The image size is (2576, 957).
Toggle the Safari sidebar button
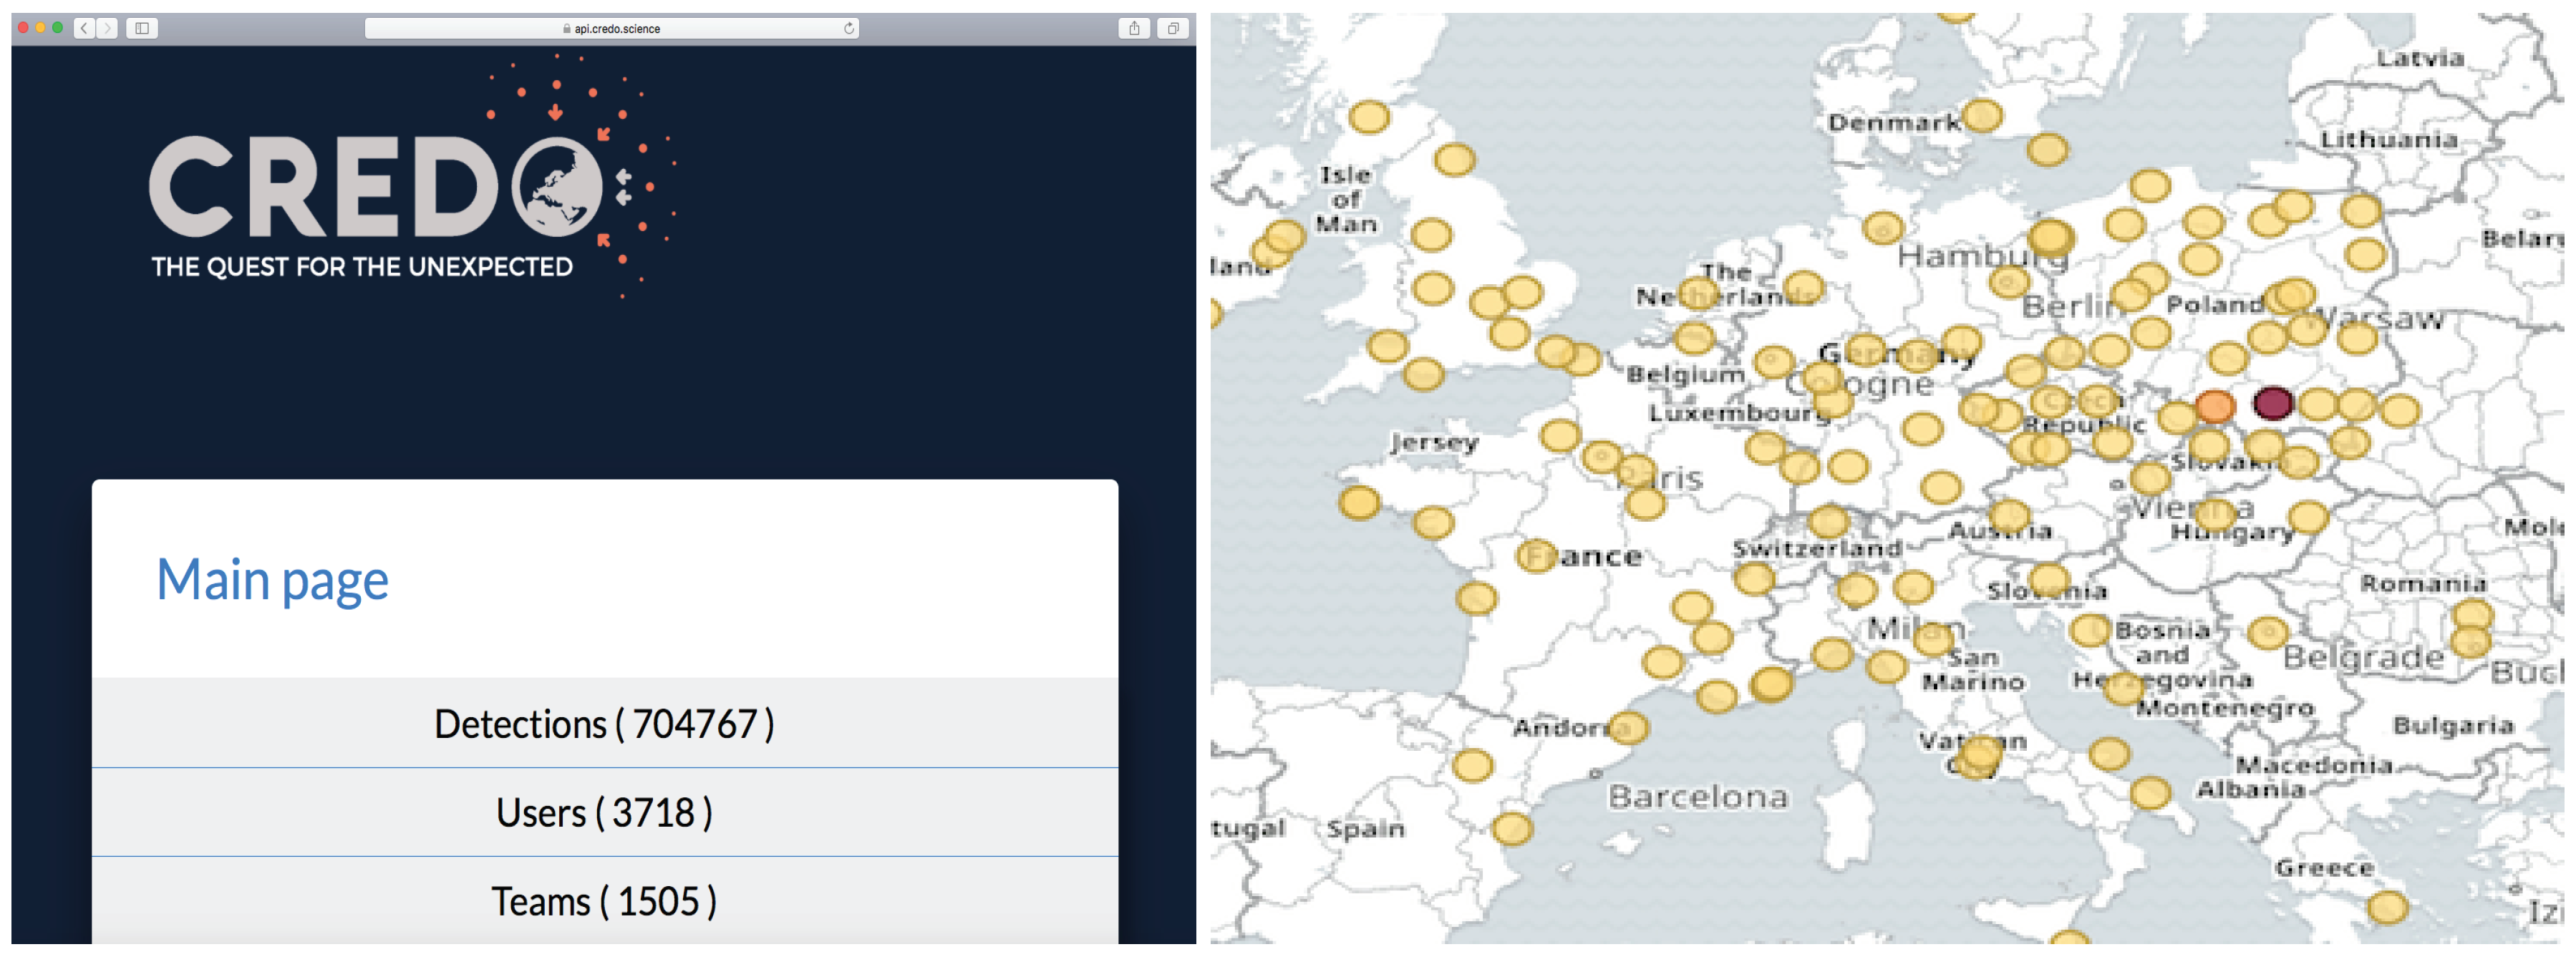click(x=142, y=28)
